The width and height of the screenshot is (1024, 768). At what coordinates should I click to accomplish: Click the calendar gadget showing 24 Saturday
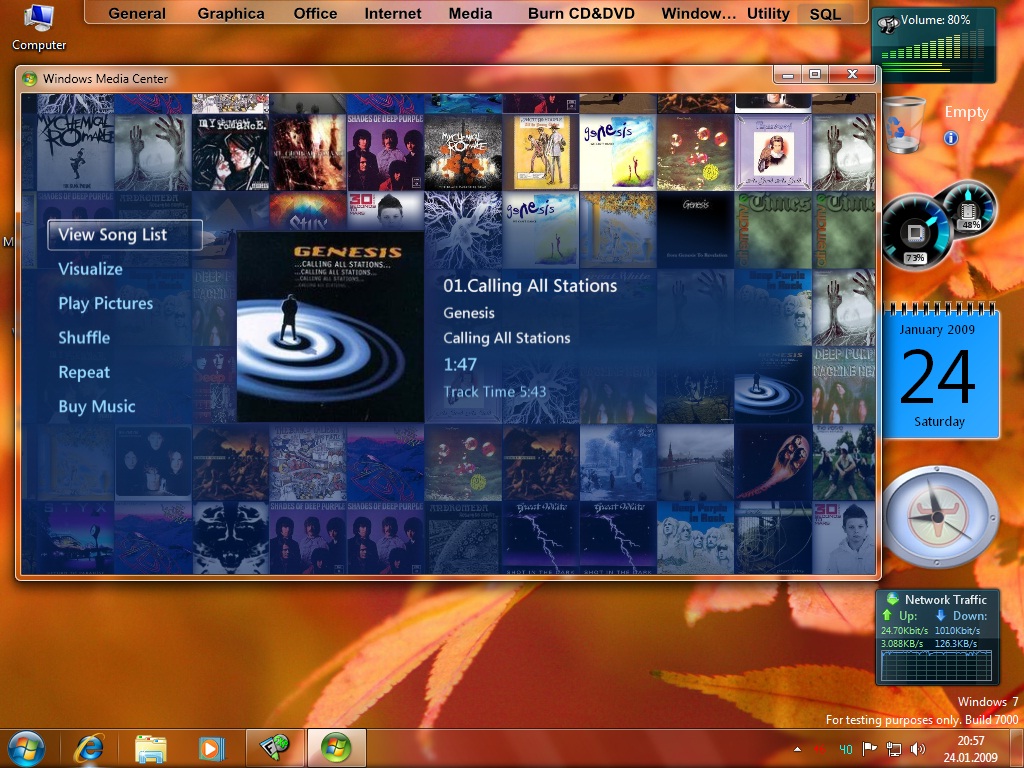[939, 372]
